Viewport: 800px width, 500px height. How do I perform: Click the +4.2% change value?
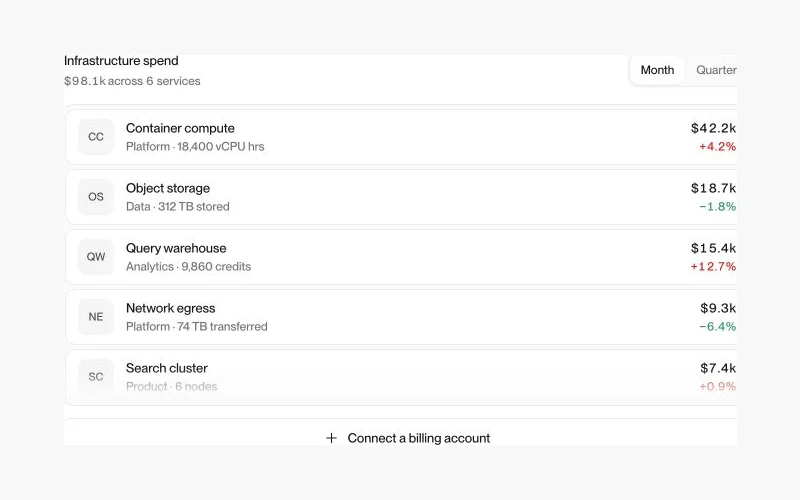(717, 146)
